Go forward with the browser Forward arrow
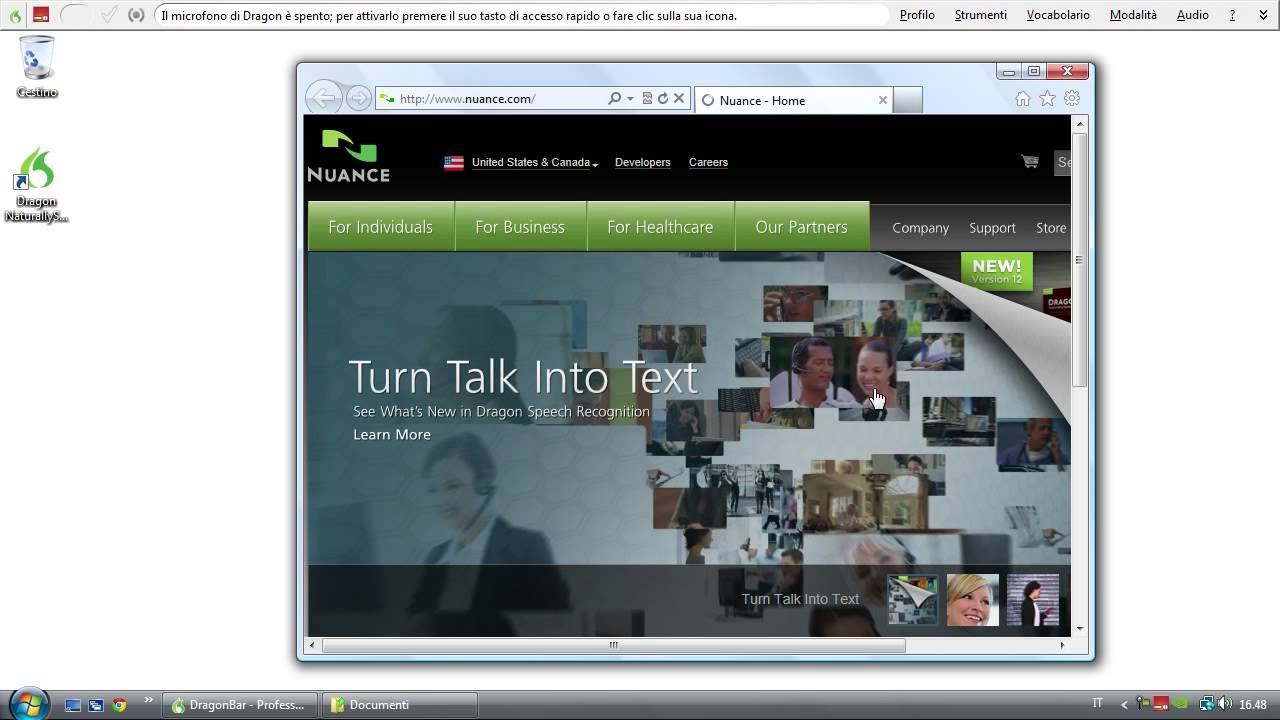Screen dimensions: 1280x720 point(358,98)
